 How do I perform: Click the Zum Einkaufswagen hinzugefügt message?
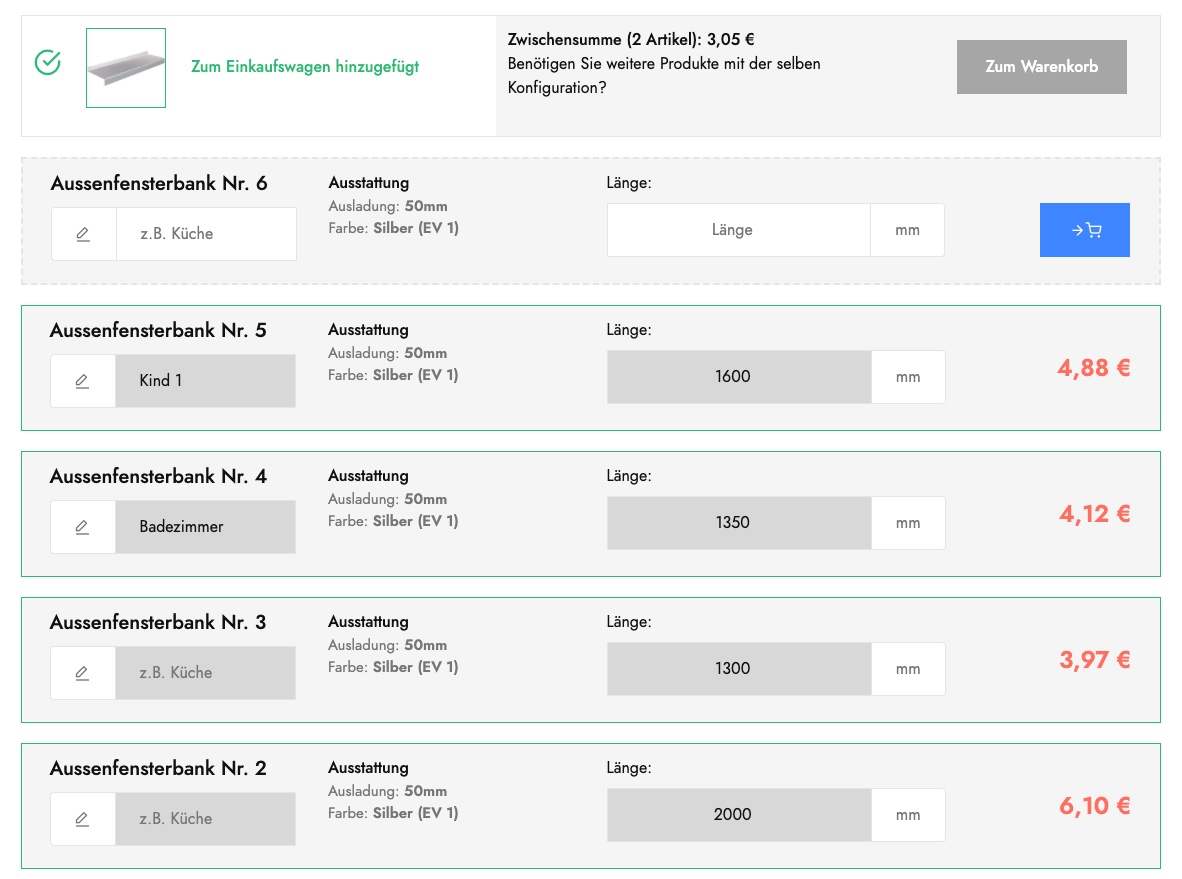305,66
